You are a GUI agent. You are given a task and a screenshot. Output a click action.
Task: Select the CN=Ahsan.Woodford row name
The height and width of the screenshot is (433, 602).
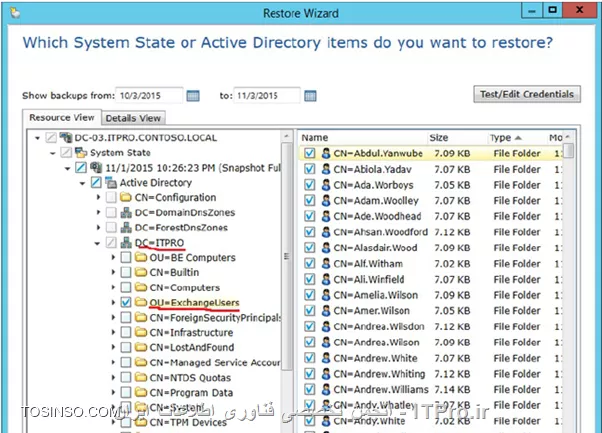(380, 232)
